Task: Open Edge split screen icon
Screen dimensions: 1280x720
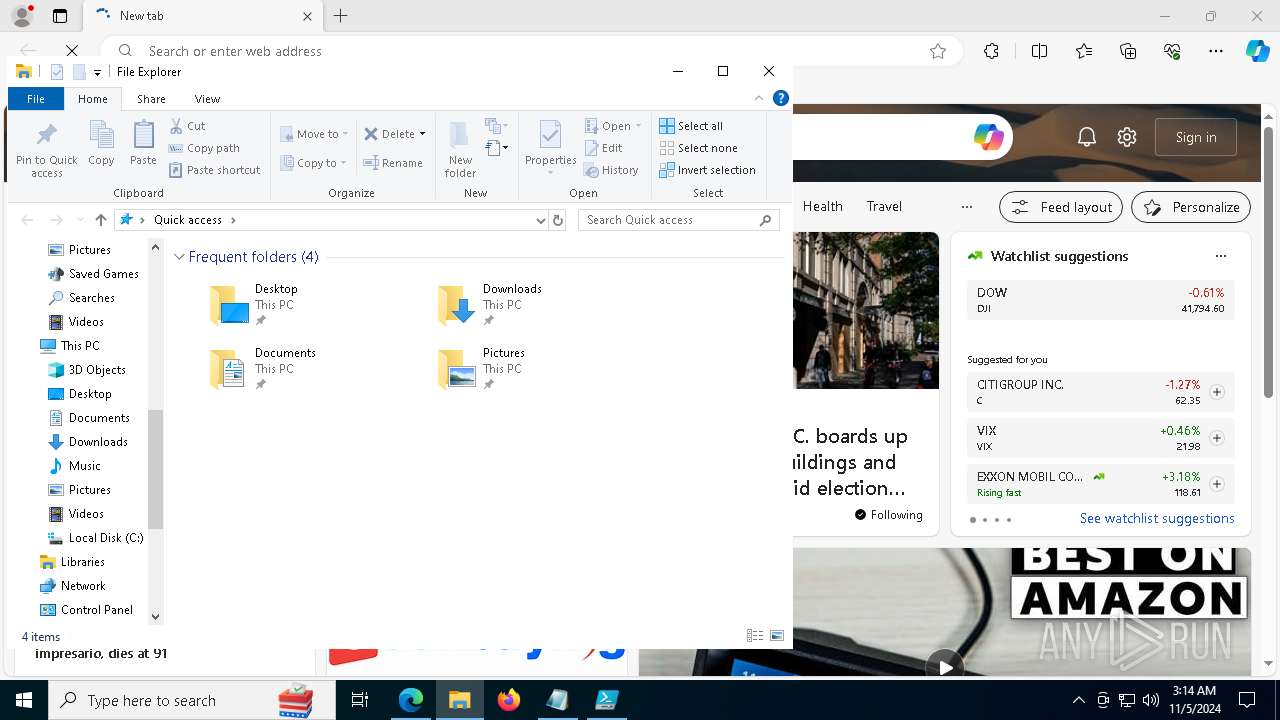Action: point(1039,51)
